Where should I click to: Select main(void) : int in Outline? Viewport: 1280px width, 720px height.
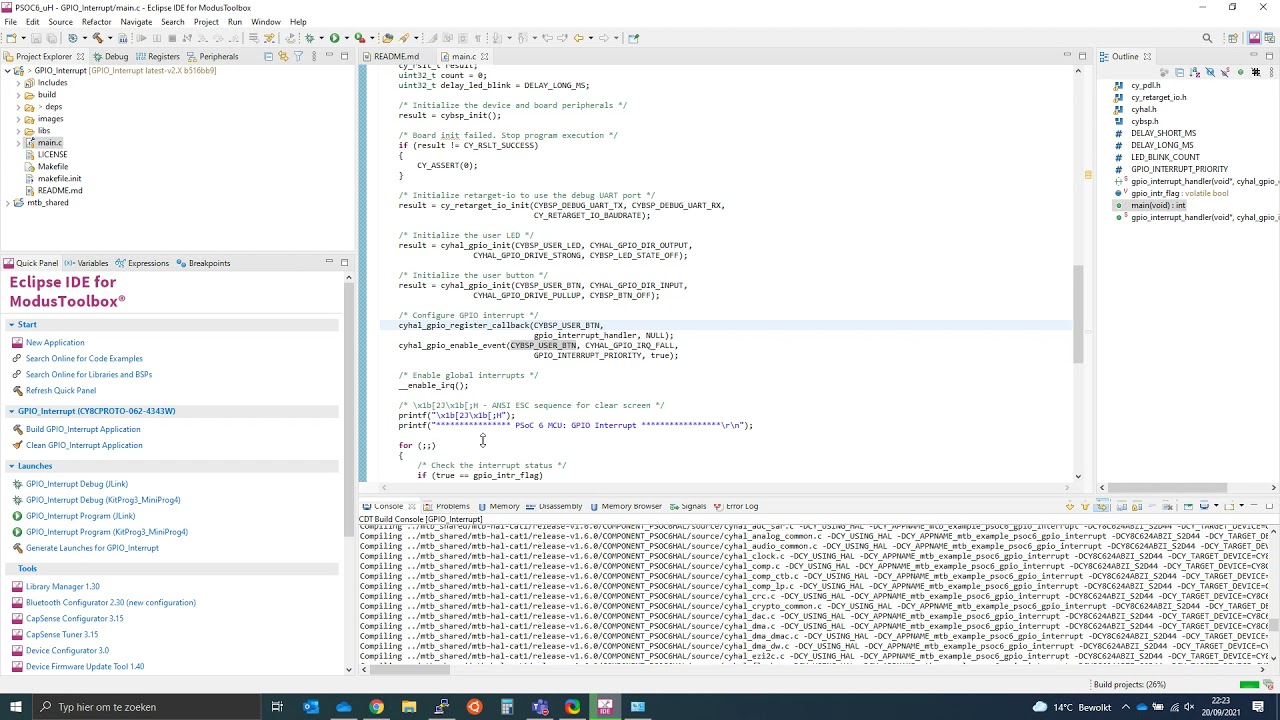coord(1158,205)
